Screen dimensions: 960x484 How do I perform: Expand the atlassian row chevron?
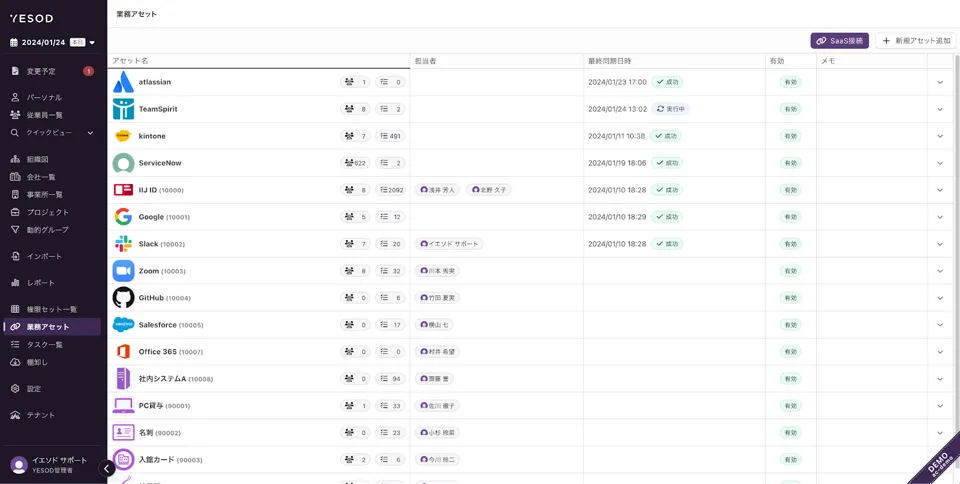tap(940, 82)
